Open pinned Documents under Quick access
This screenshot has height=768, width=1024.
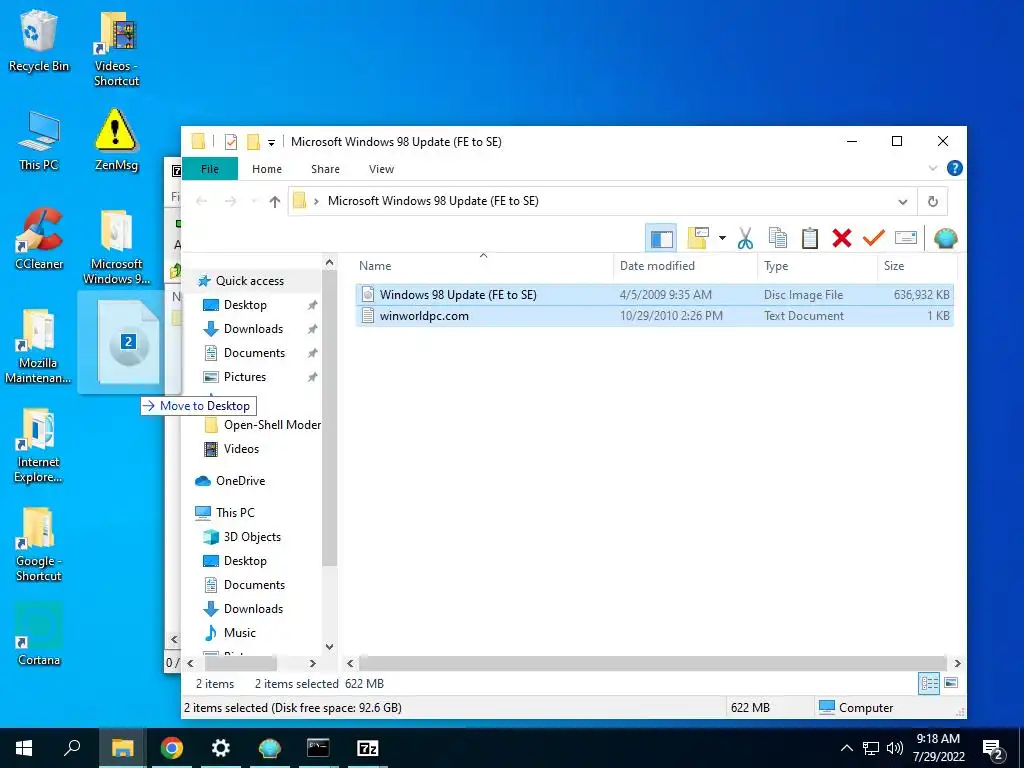pos(254,353)
